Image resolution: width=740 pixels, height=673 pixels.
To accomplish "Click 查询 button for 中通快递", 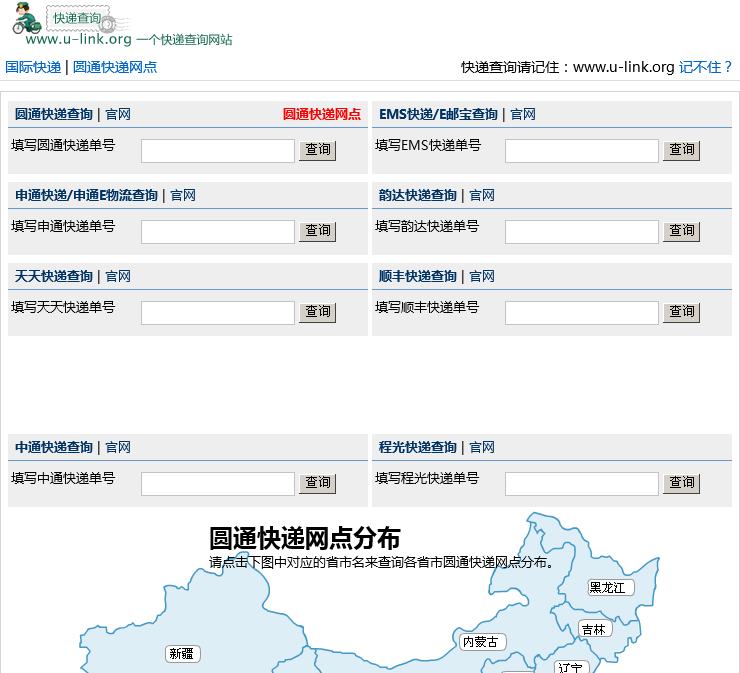I will coord(318,483).
